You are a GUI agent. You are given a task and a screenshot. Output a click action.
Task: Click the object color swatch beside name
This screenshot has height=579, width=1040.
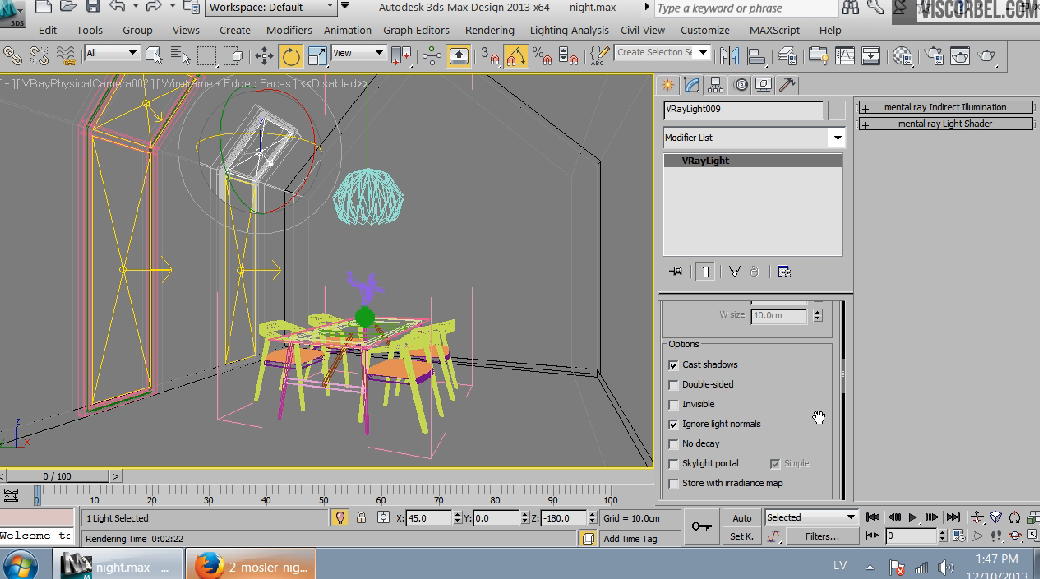(837, 110)
